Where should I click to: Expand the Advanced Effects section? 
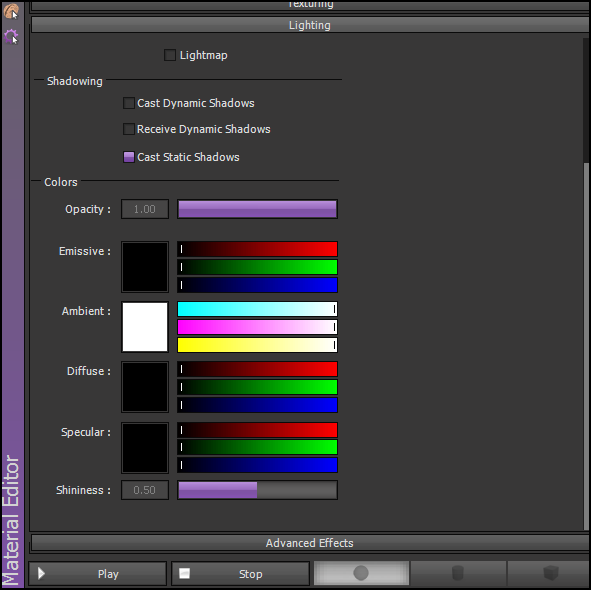click(x=310, y=543)
